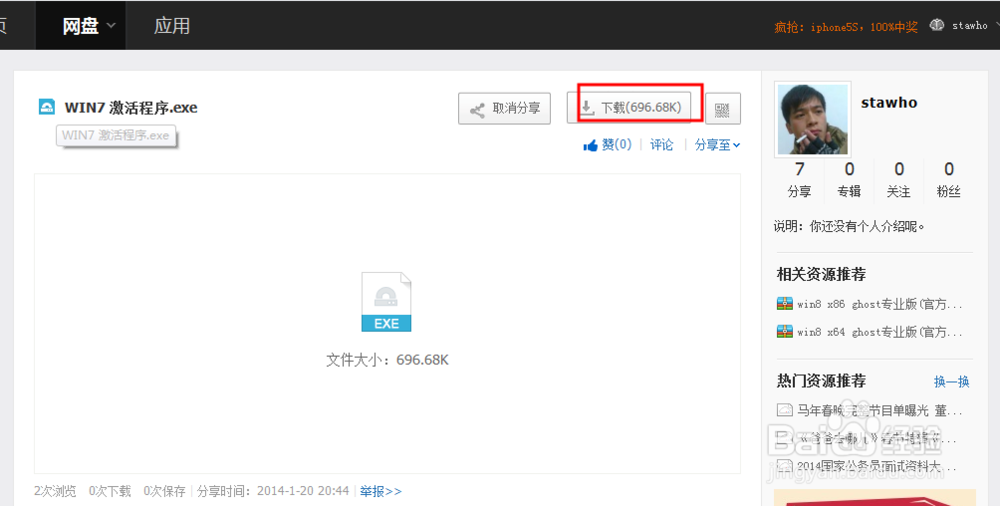Click the WIN7 激活程序.exe file title

[x=131, y=107]
